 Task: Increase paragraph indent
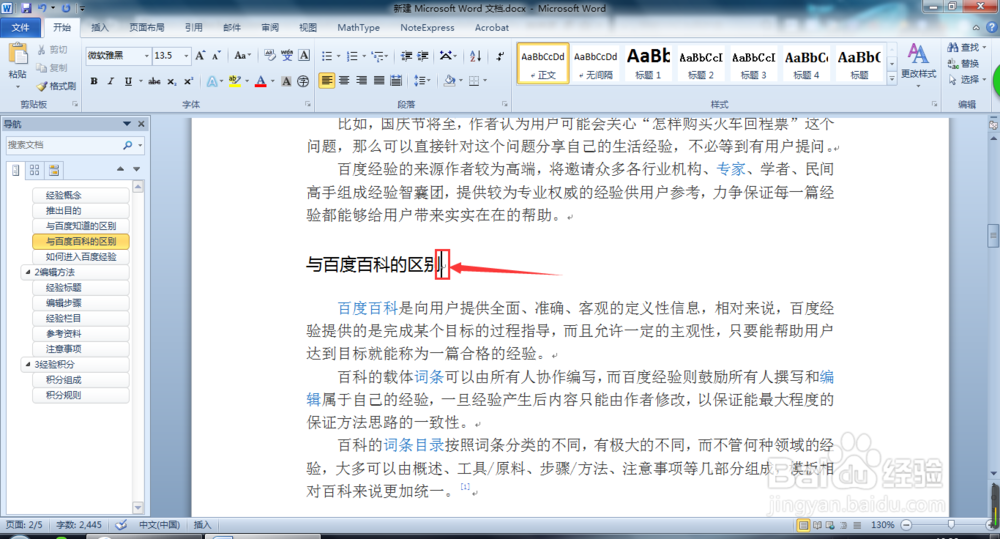(x=423, y=56)
